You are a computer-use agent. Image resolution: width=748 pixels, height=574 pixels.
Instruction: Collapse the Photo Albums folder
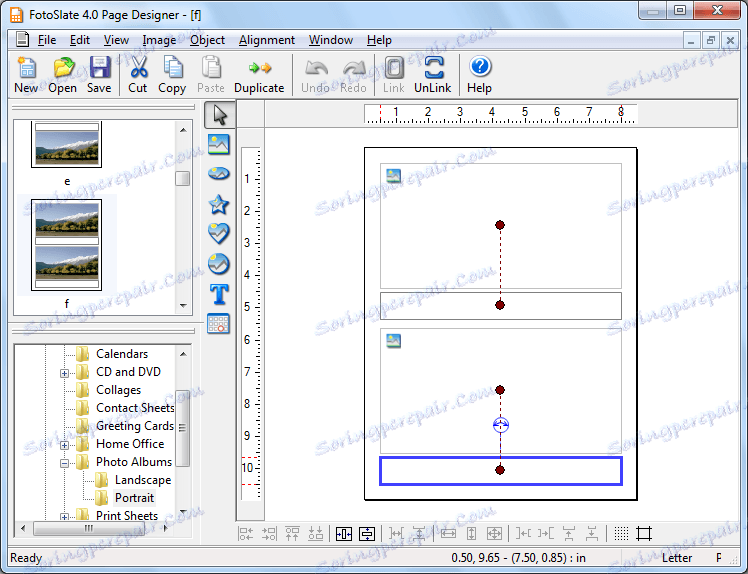(64, 463)
